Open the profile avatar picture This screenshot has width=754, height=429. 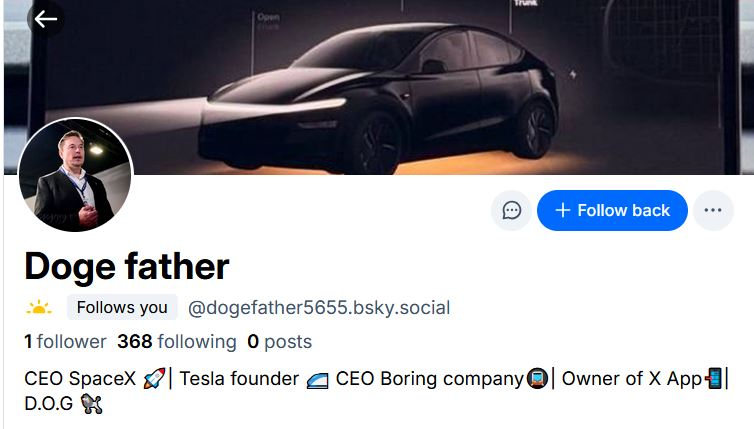(75, 175)
